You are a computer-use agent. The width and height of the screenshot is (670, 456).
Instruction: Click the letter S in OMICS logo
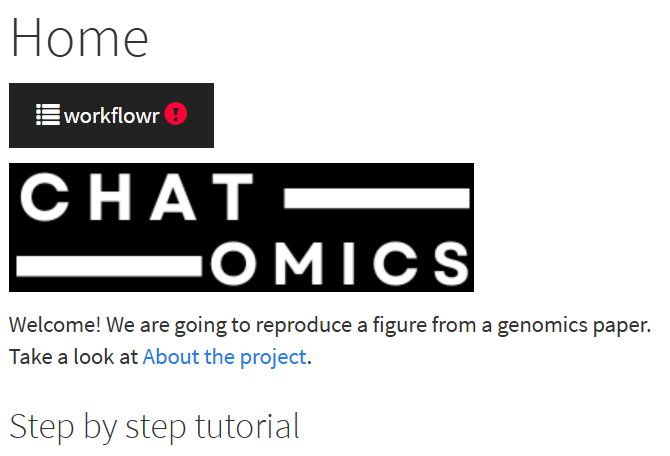(x=445, y=262)
